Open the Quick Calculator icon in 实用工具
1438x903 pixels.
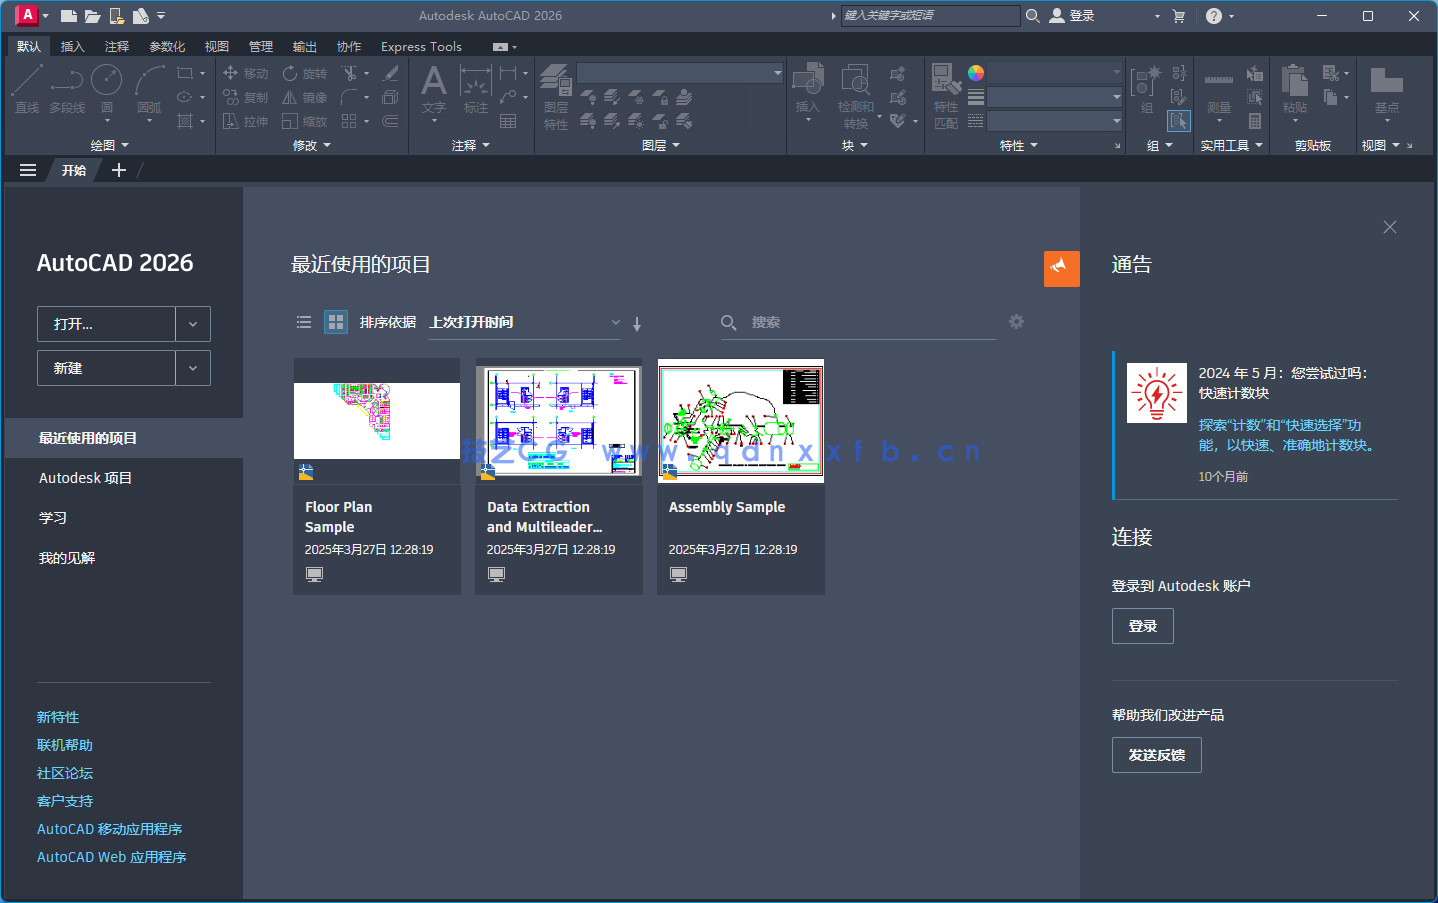(1255, 120)
